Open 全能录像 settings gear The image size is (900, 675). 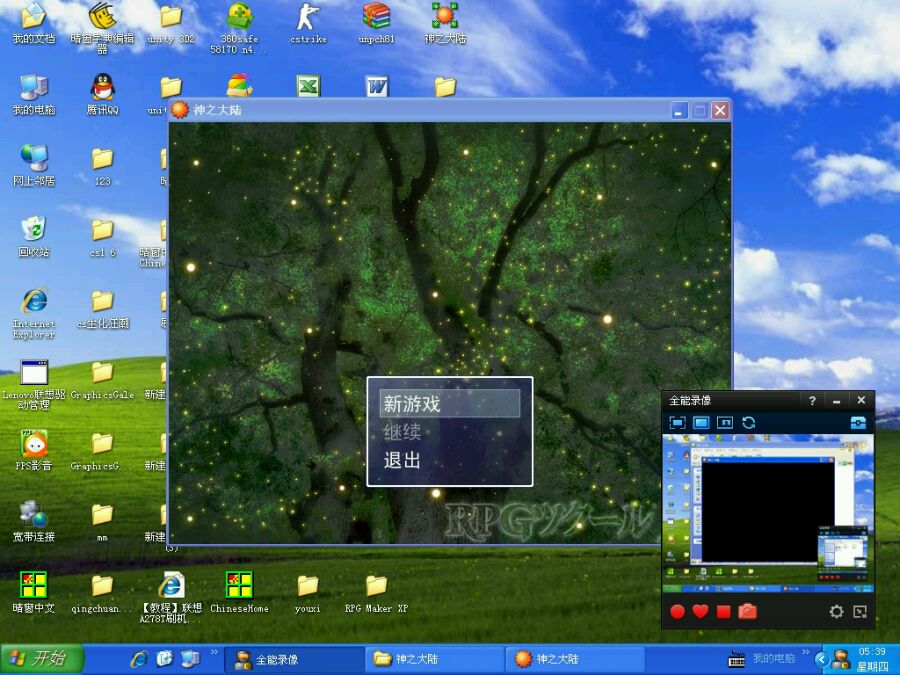(836, 612)
